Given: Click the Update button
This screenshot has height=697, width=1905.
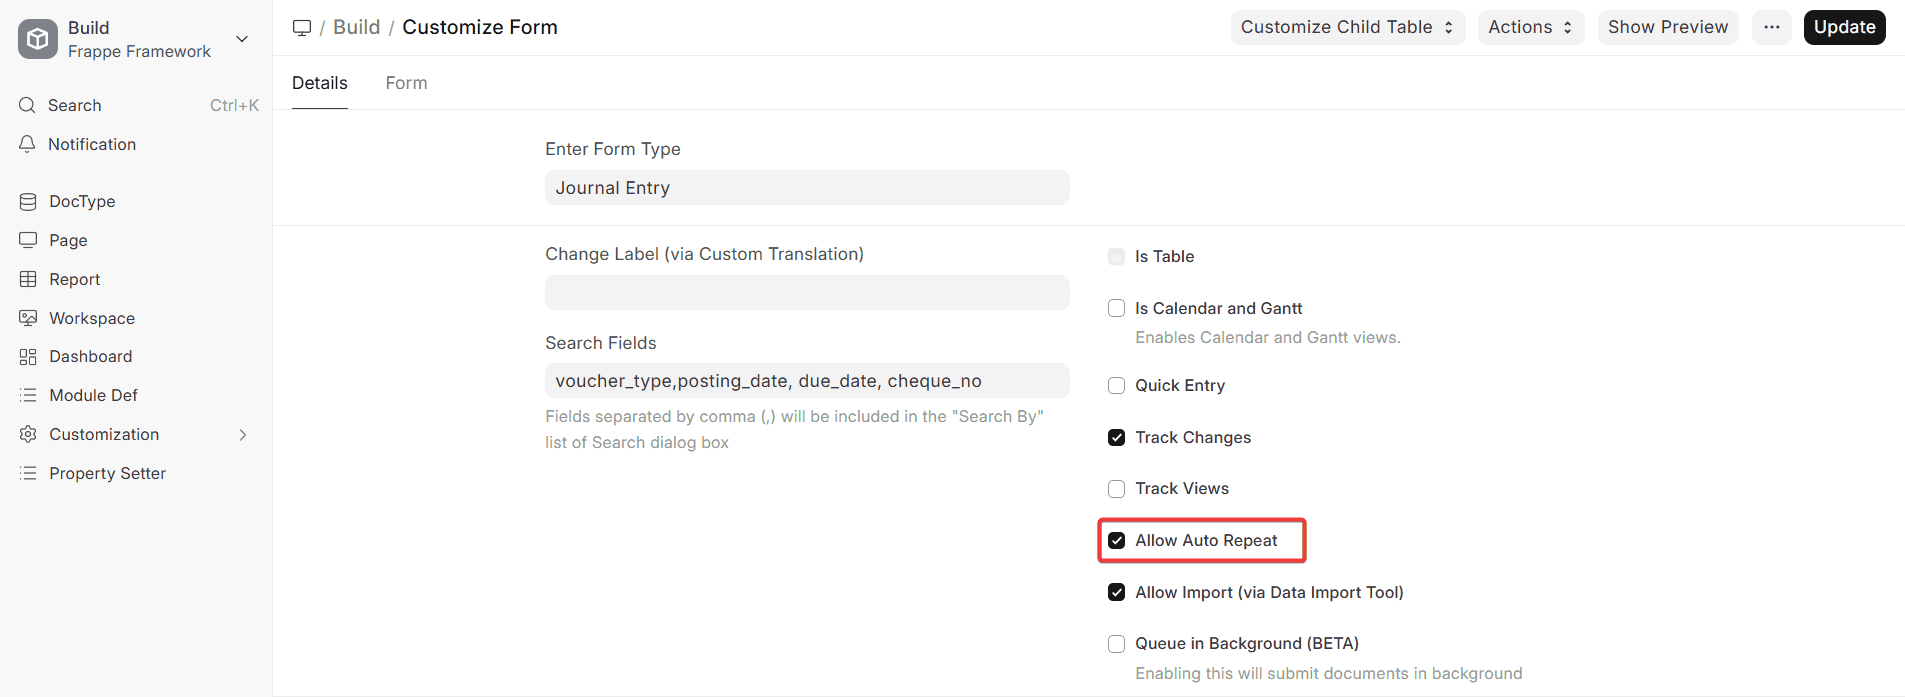Looking at the screenshot, I should tap(1844, 27).
